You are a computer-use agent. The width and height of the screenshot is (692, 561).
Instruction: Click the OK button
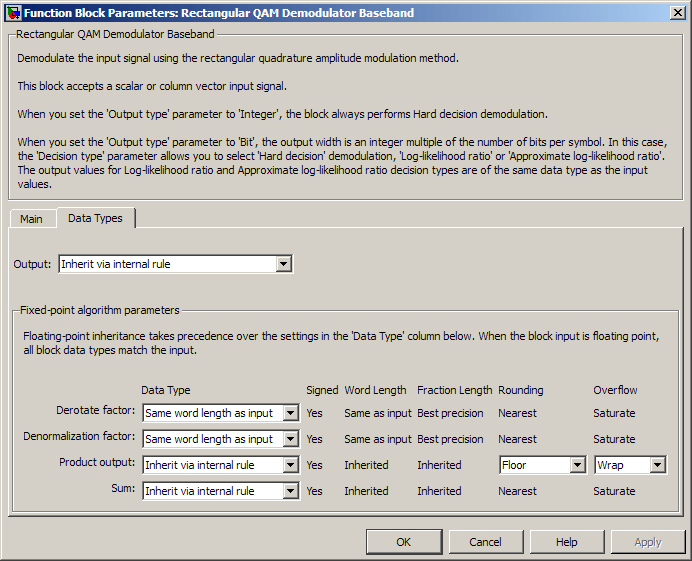tap(404, 542)
